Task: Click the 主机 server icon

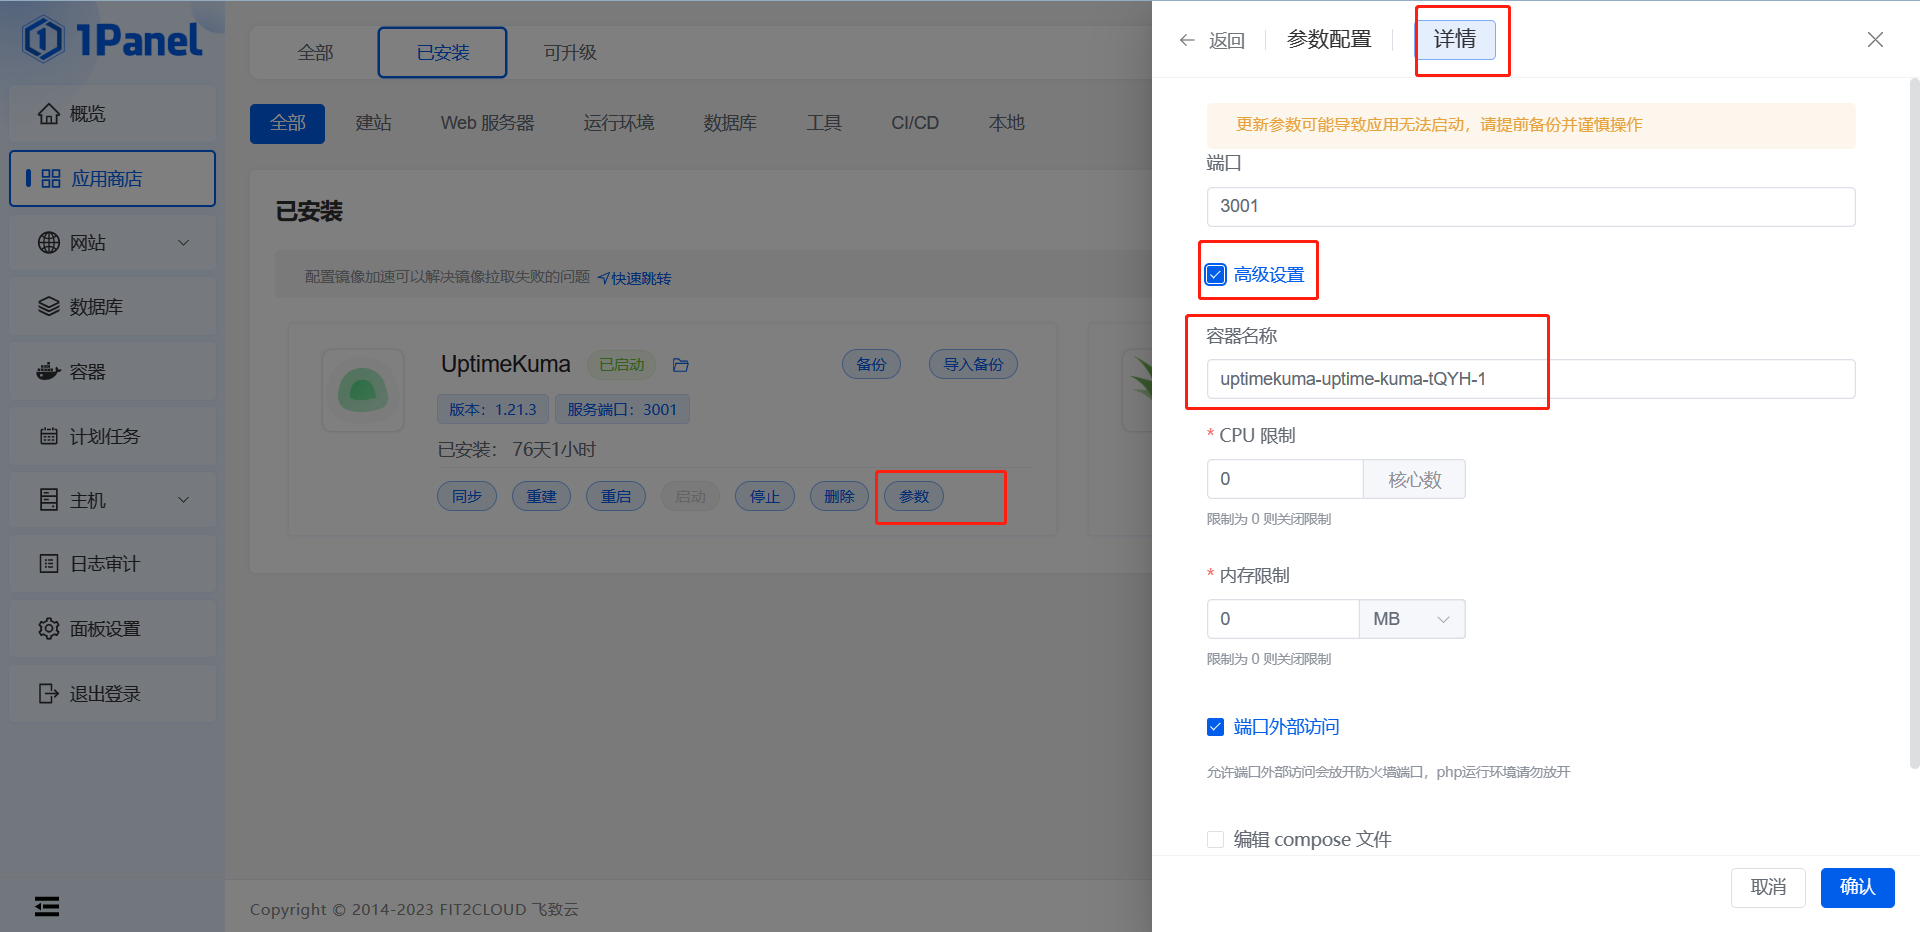Action: [49, 500]
